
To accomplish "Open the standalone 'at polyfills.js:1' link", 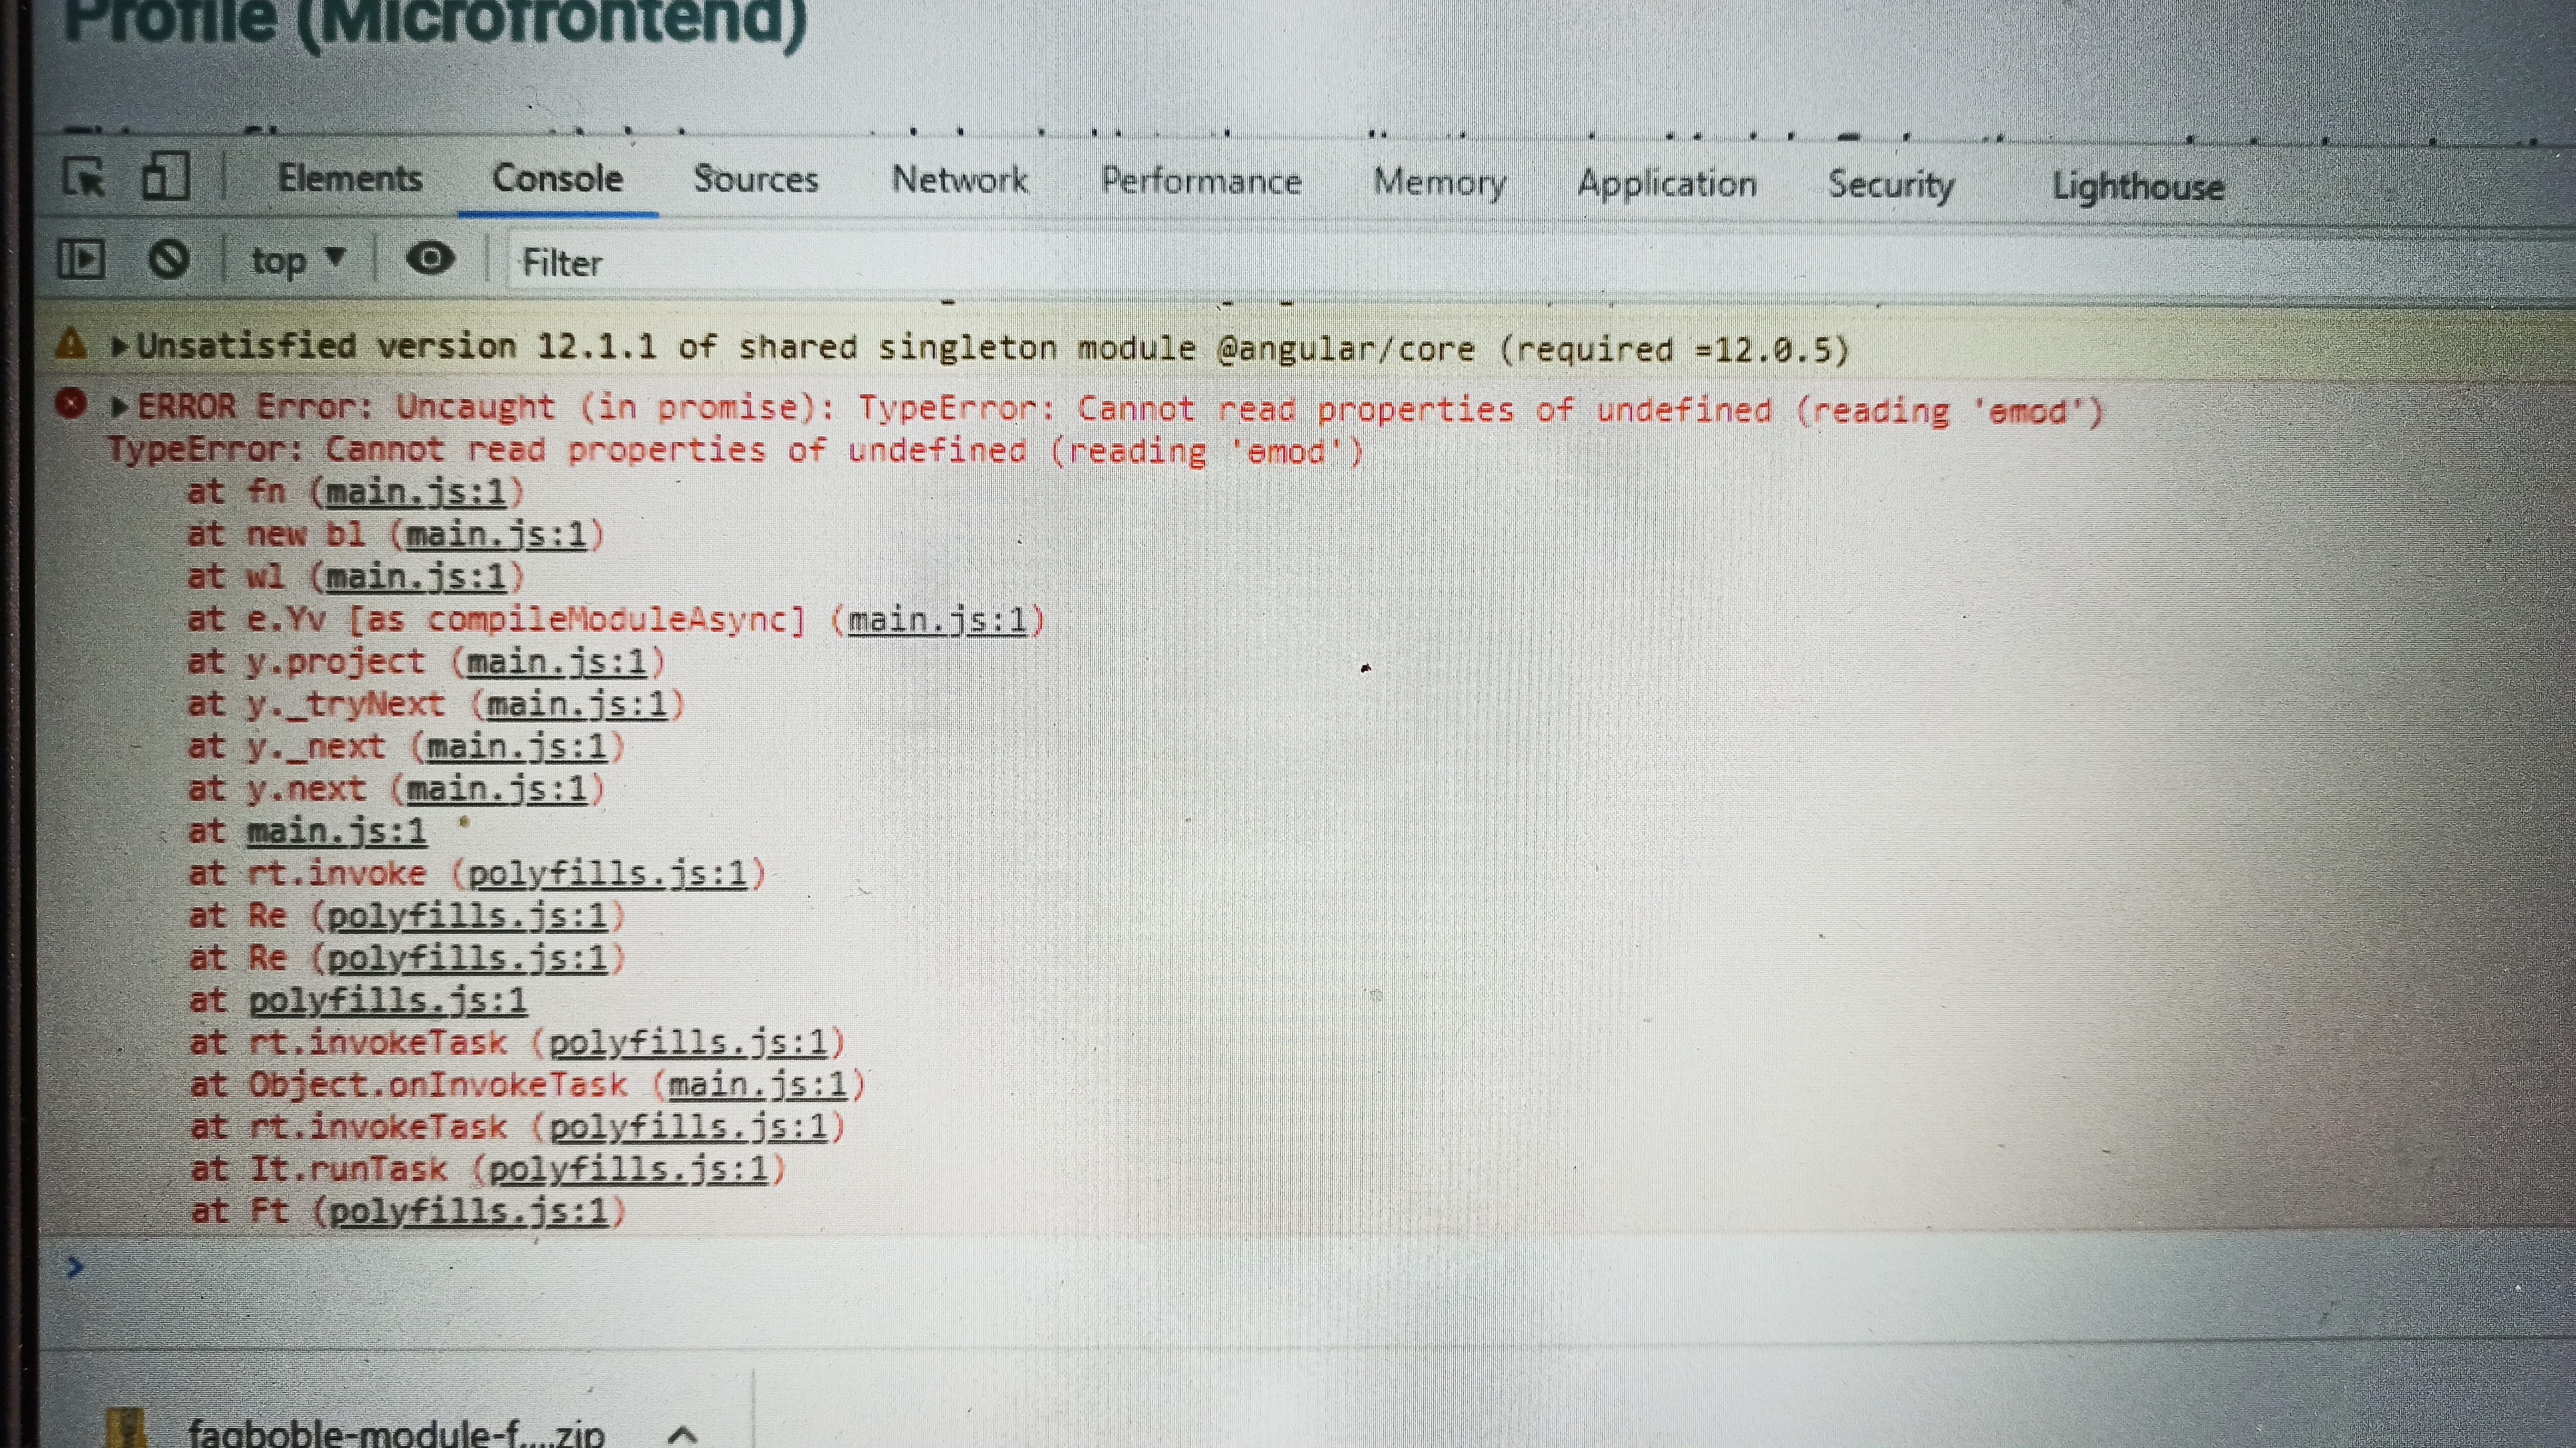I will 387,1001.
